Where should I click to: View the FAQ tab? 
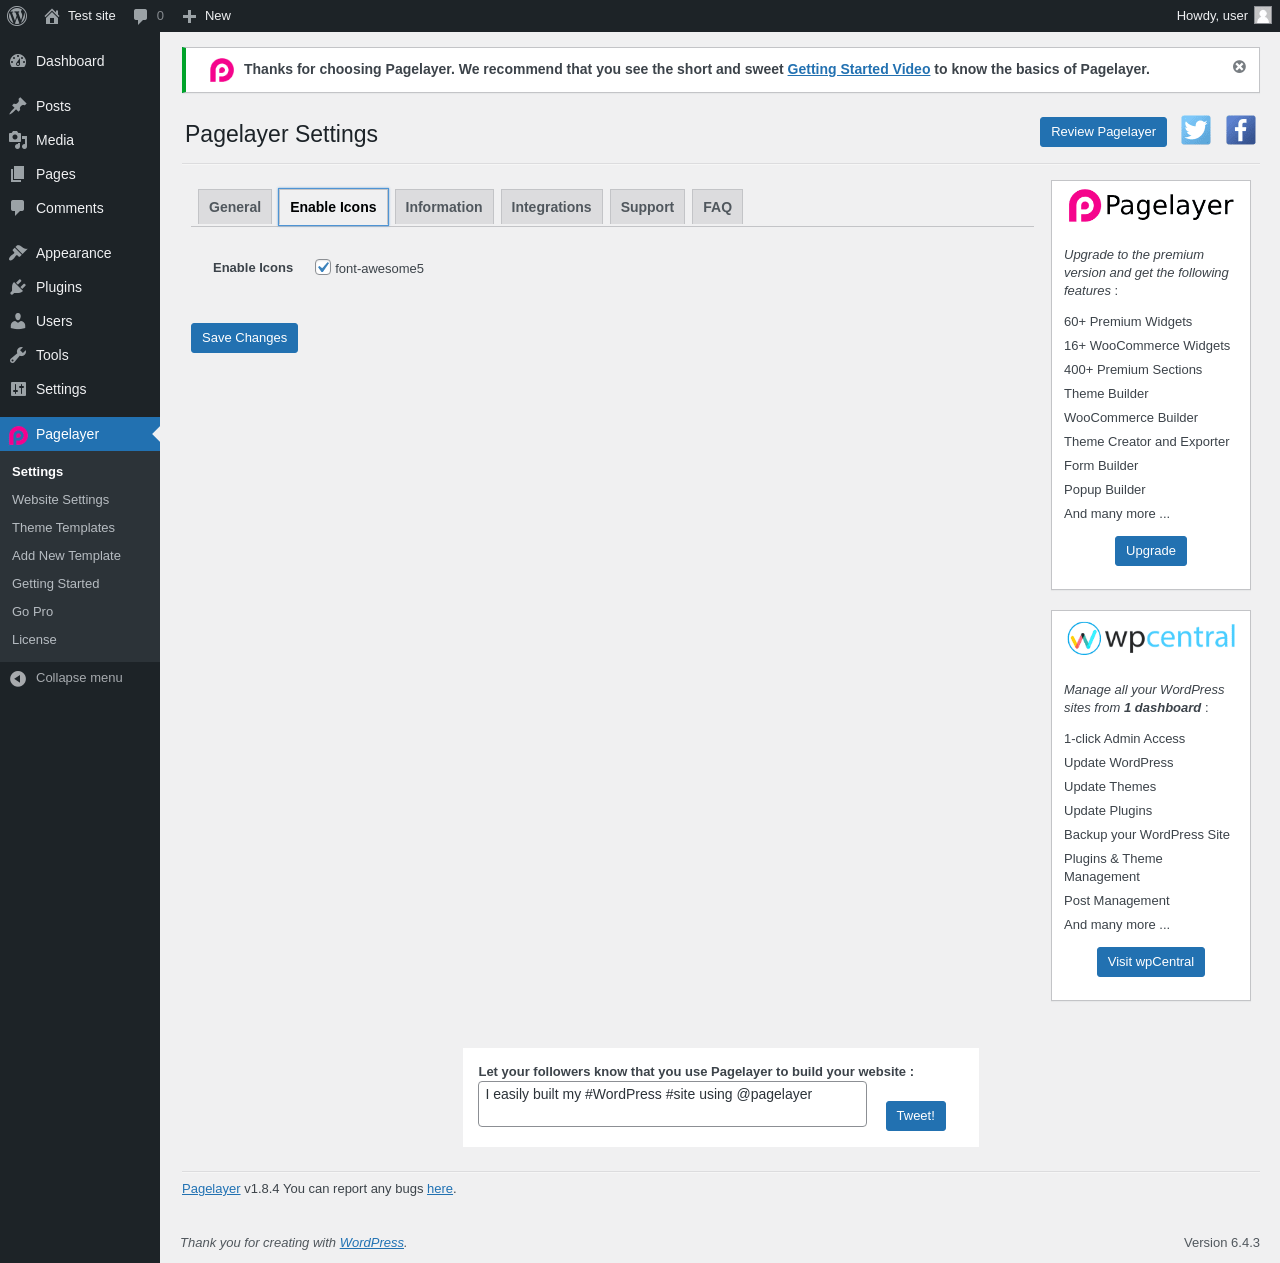coord(717,207)
